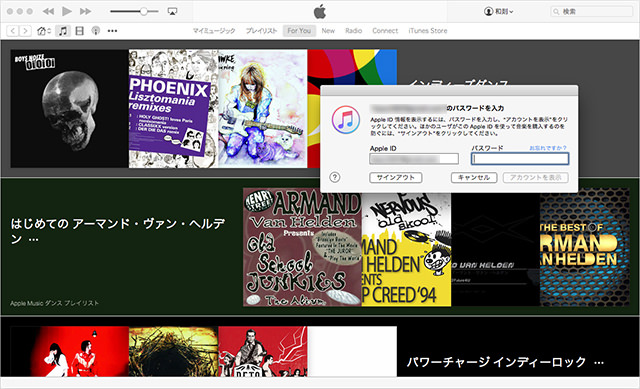Switch to the New tab
This screenshot has height=389, width=640.
click(328, 31)
